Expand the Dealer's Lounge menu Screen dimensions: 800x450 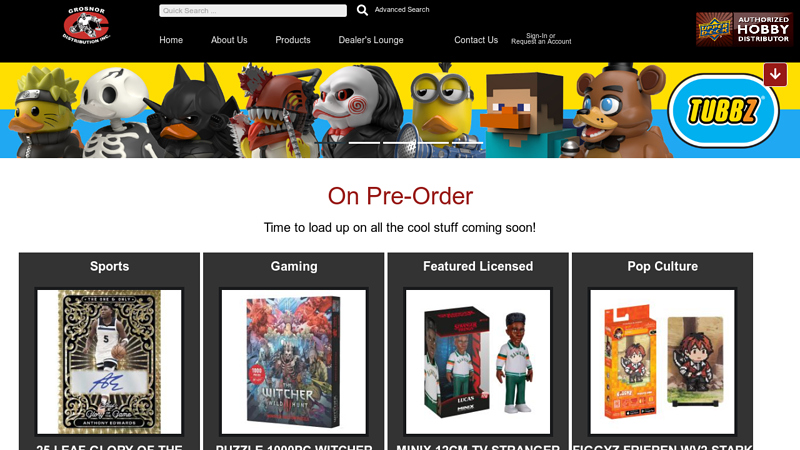[x=371, y=40]
